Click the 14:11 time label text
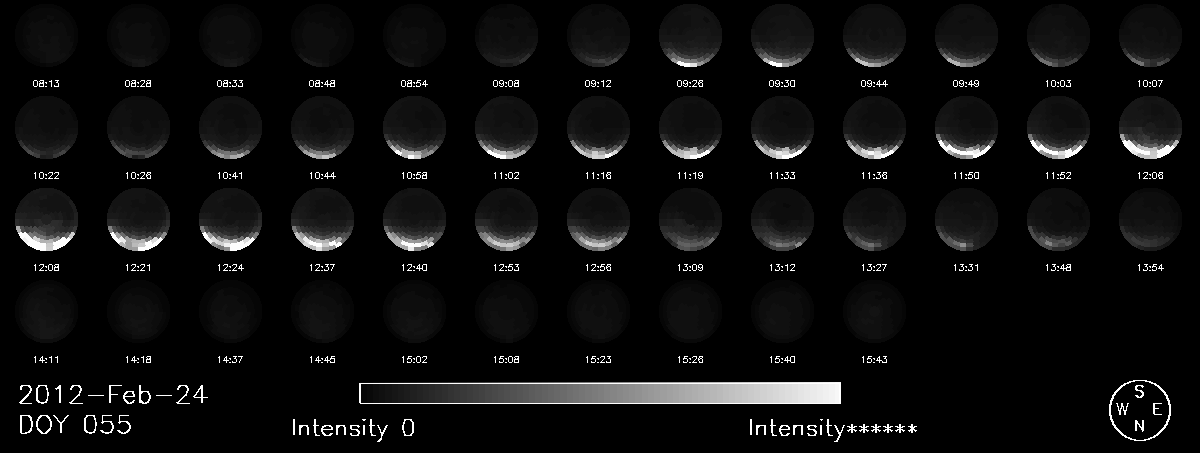Image resolution: width=1200 pixels, height=453 pixels. [x=45, y=359]
